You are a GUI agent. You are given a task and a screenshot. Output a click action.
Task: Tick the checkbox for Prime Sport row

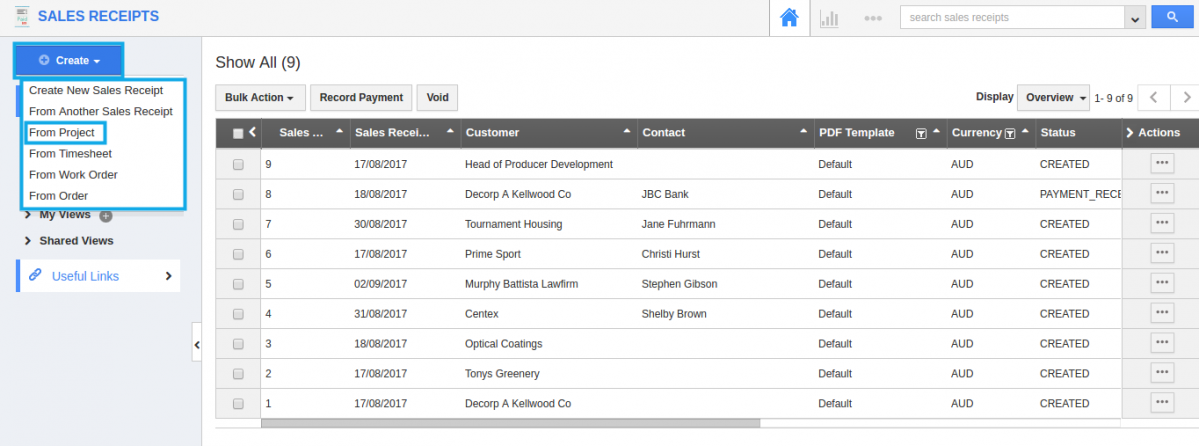(x=238, y=254)
